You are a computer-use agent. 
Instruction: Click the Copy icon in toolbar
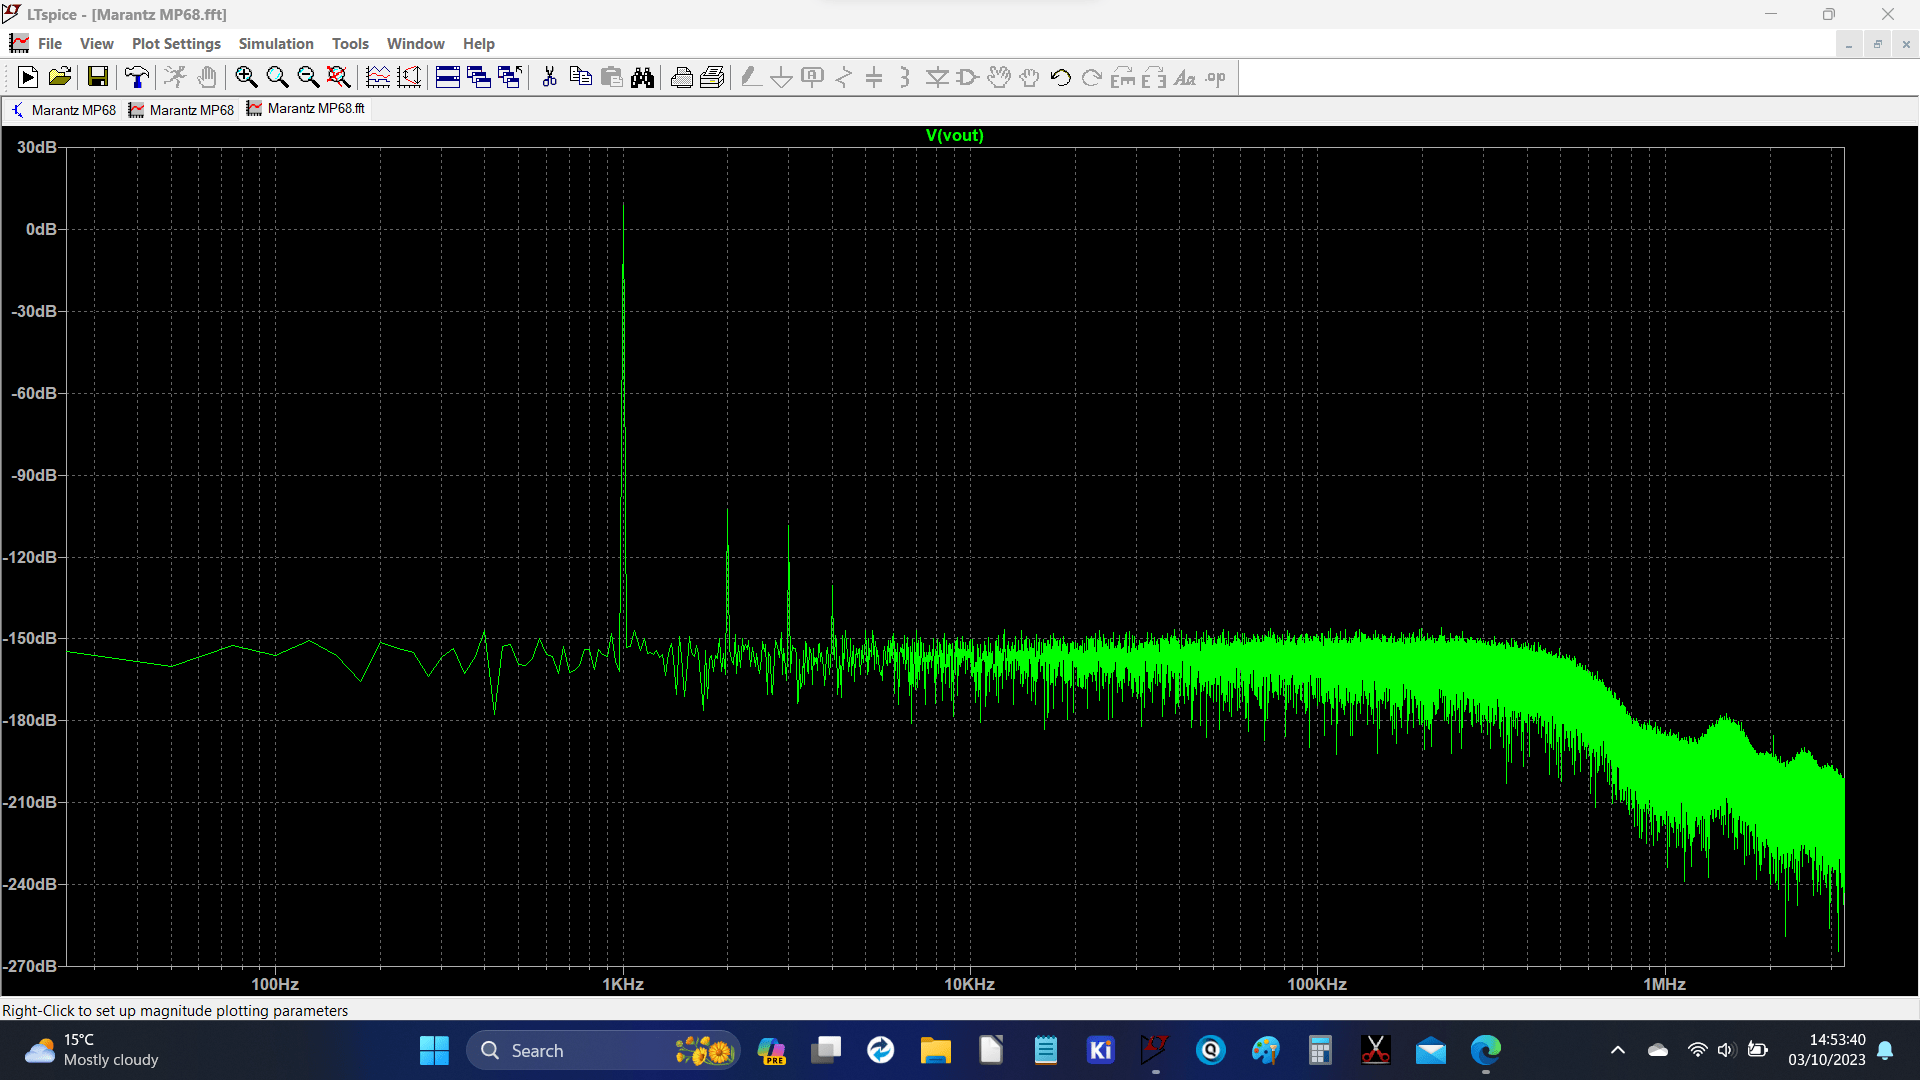(580, 77)
